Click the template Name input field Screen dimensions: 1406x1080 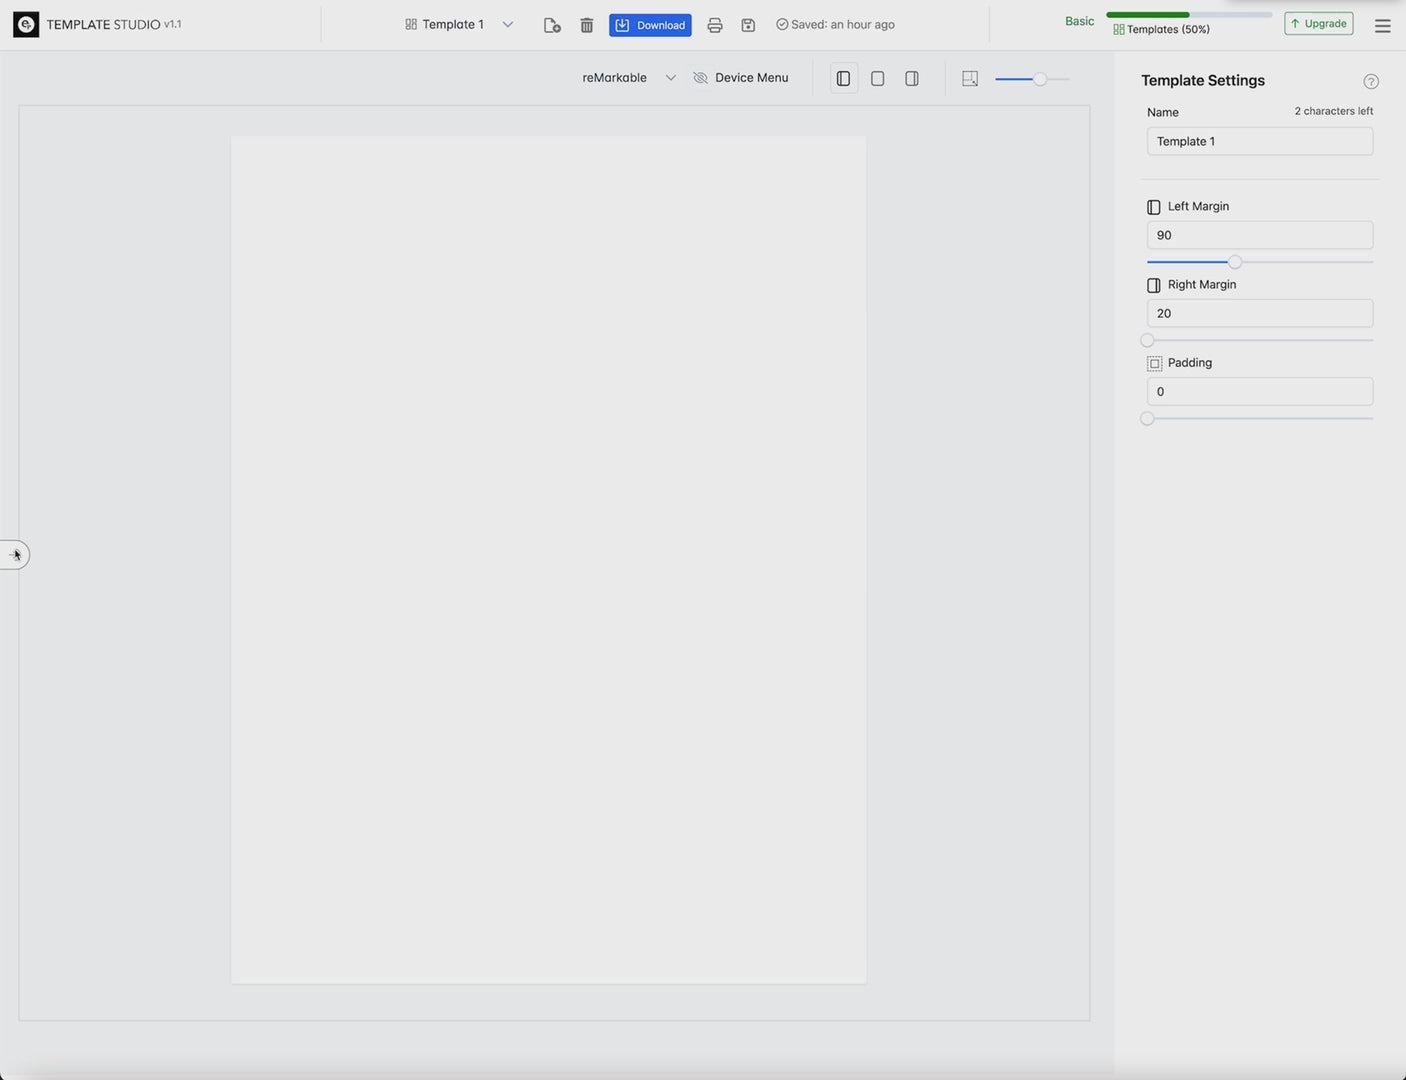click(1259, 141)
